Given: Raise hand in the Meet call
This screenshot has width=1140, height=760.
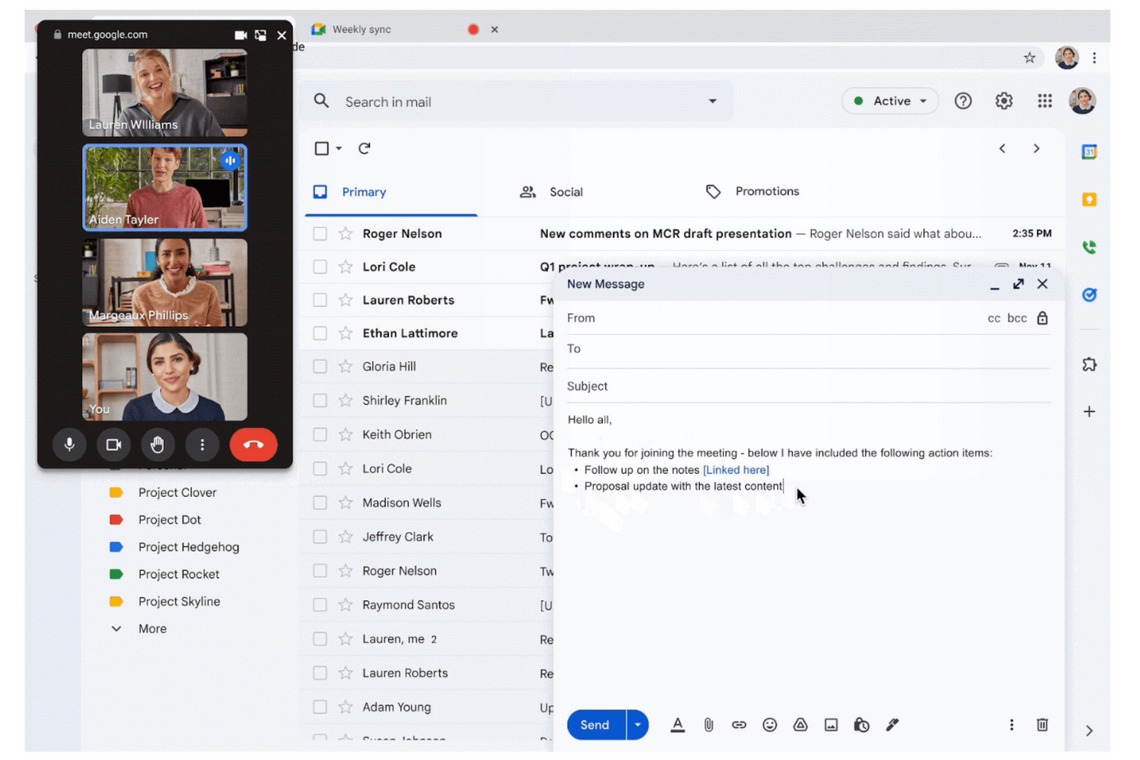Looking at the screenshot, I should (x=157, y=445).
